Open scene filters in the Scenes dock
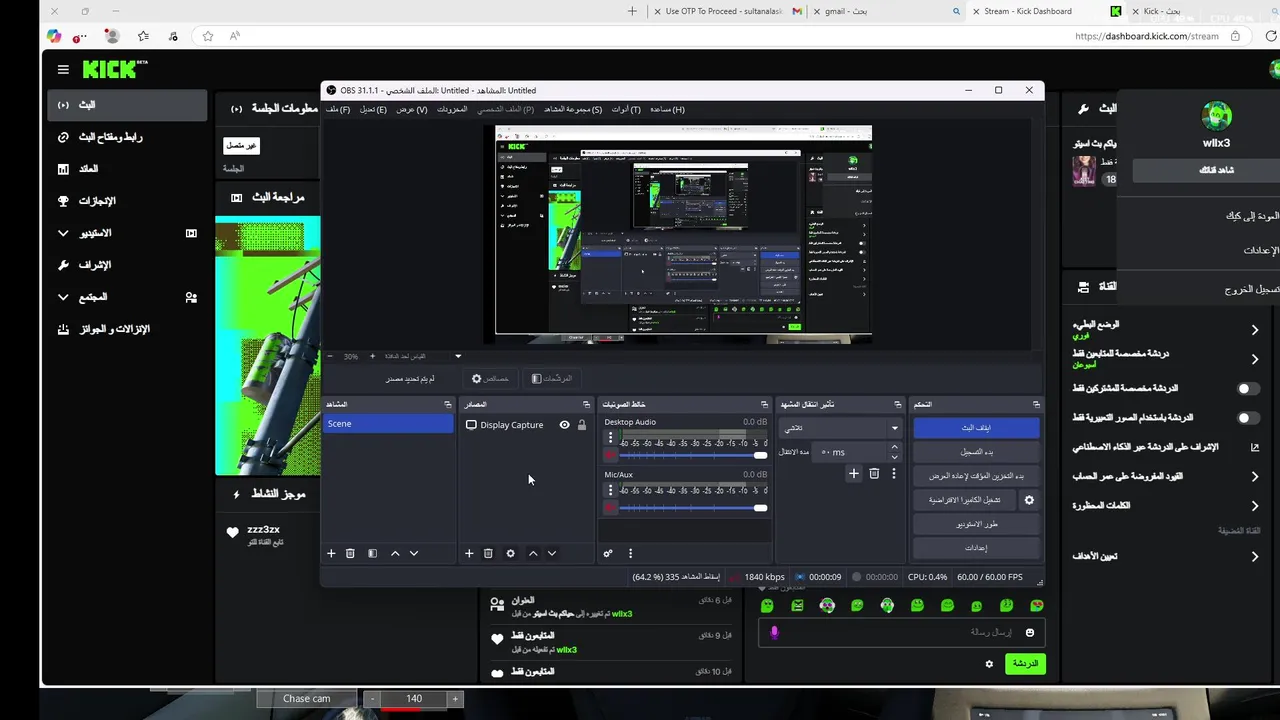 372,553
